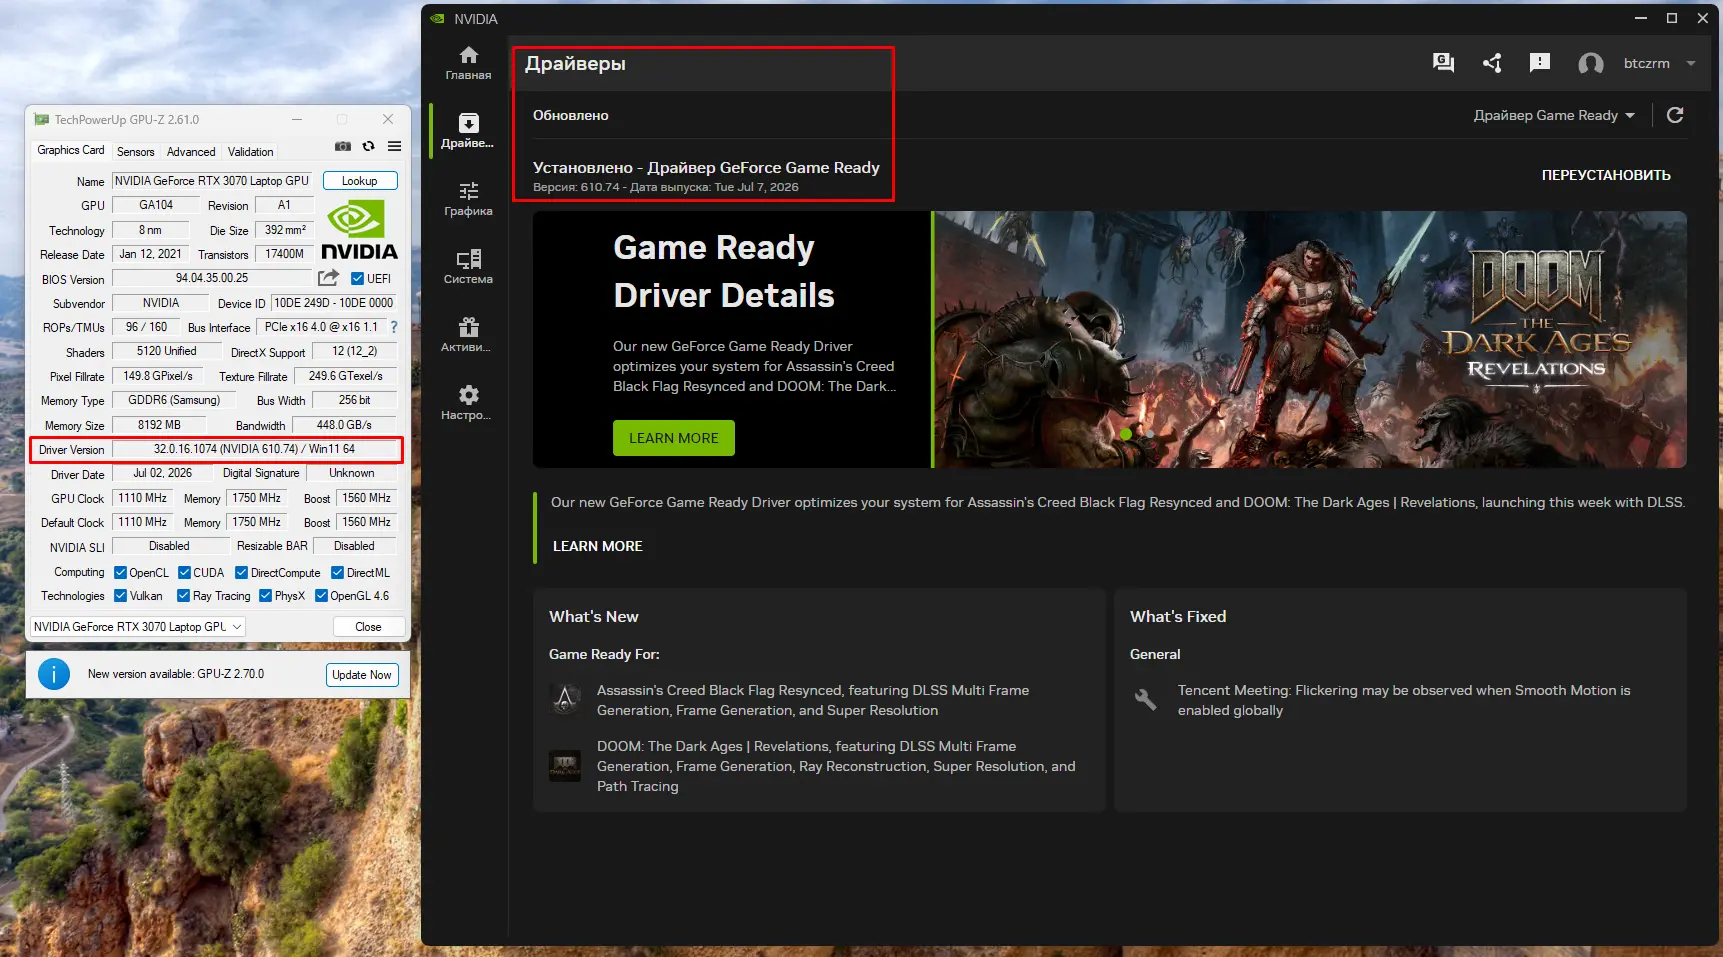Open the Драйвер Game Ready dropdown

[x=1554, y=115]
